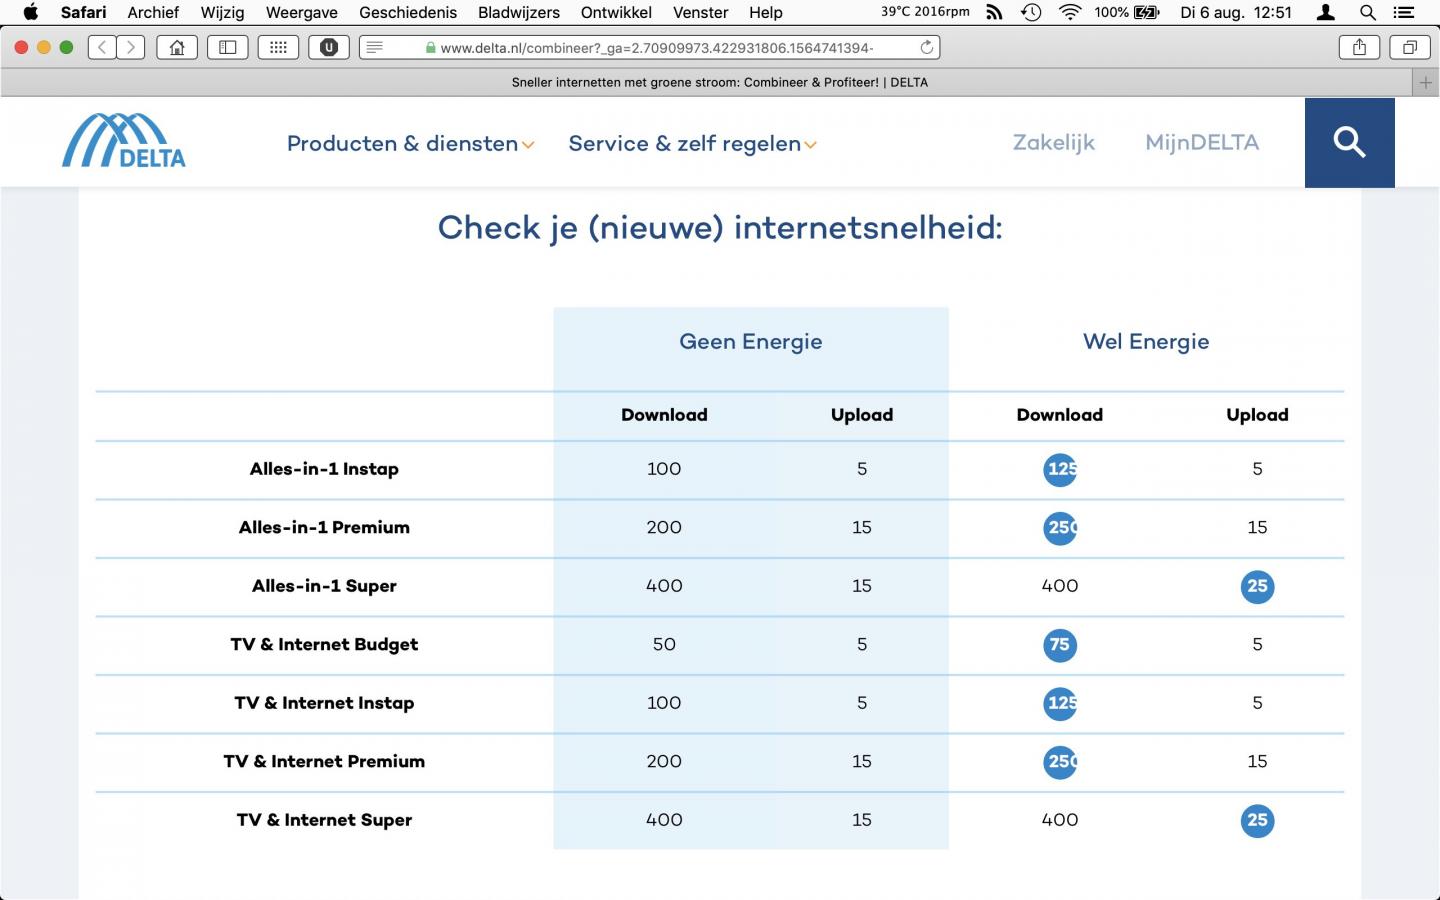Click the Wel Energie column header
This screenshot has width=1440, height=900.
coord(1146,341)
